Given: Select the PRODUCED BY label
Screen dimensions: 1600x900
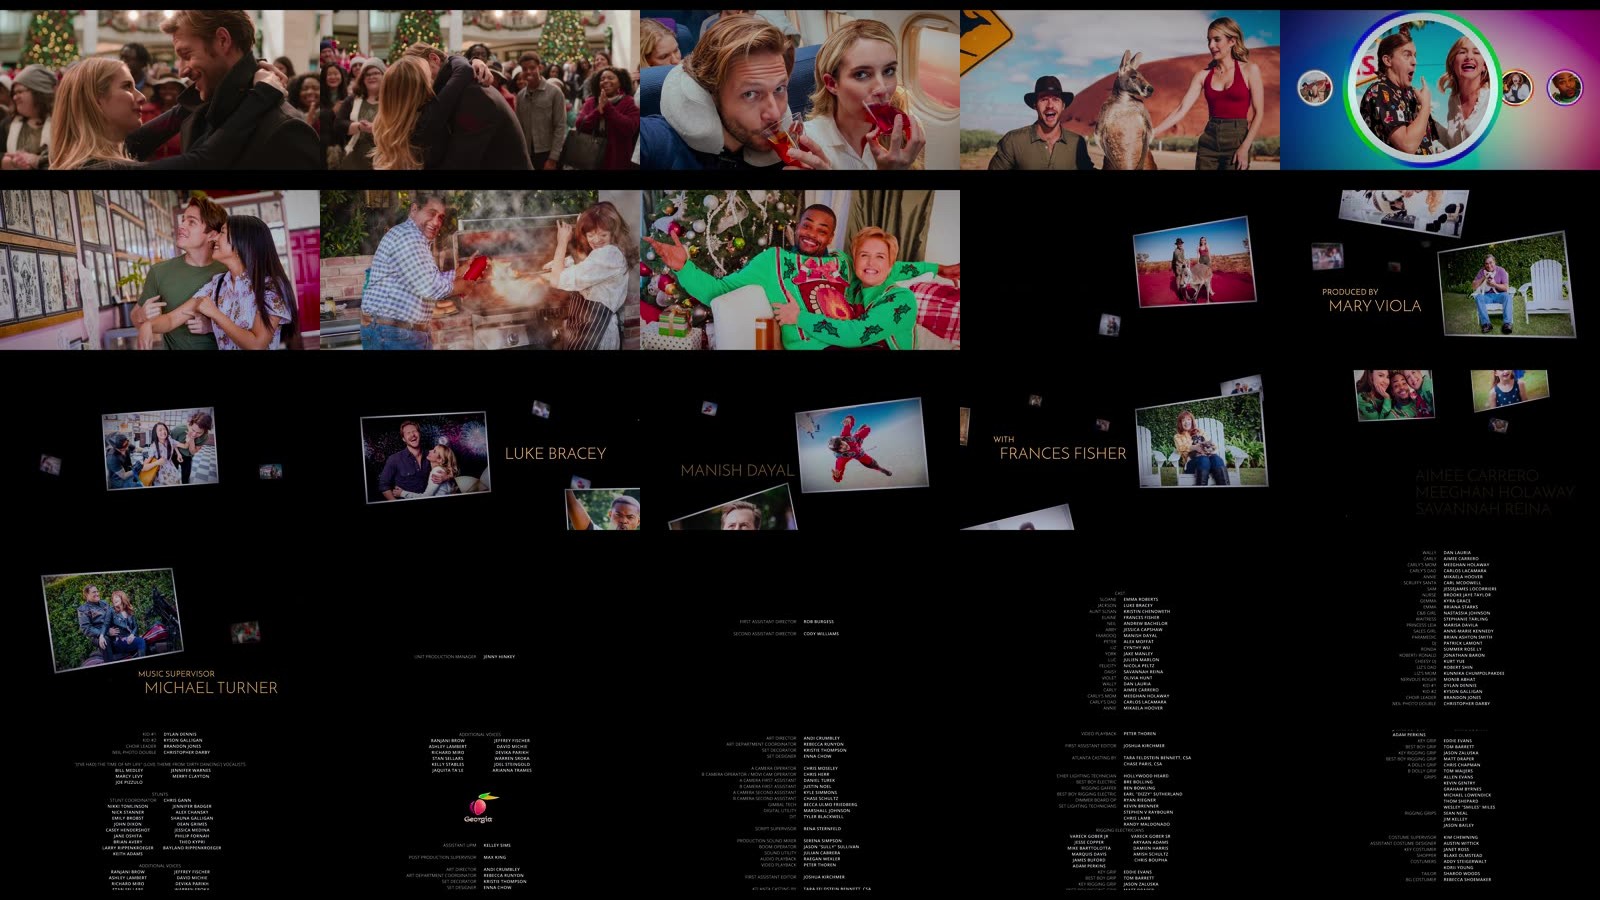Looking at the screenshot, I should tap(1350, 292).
